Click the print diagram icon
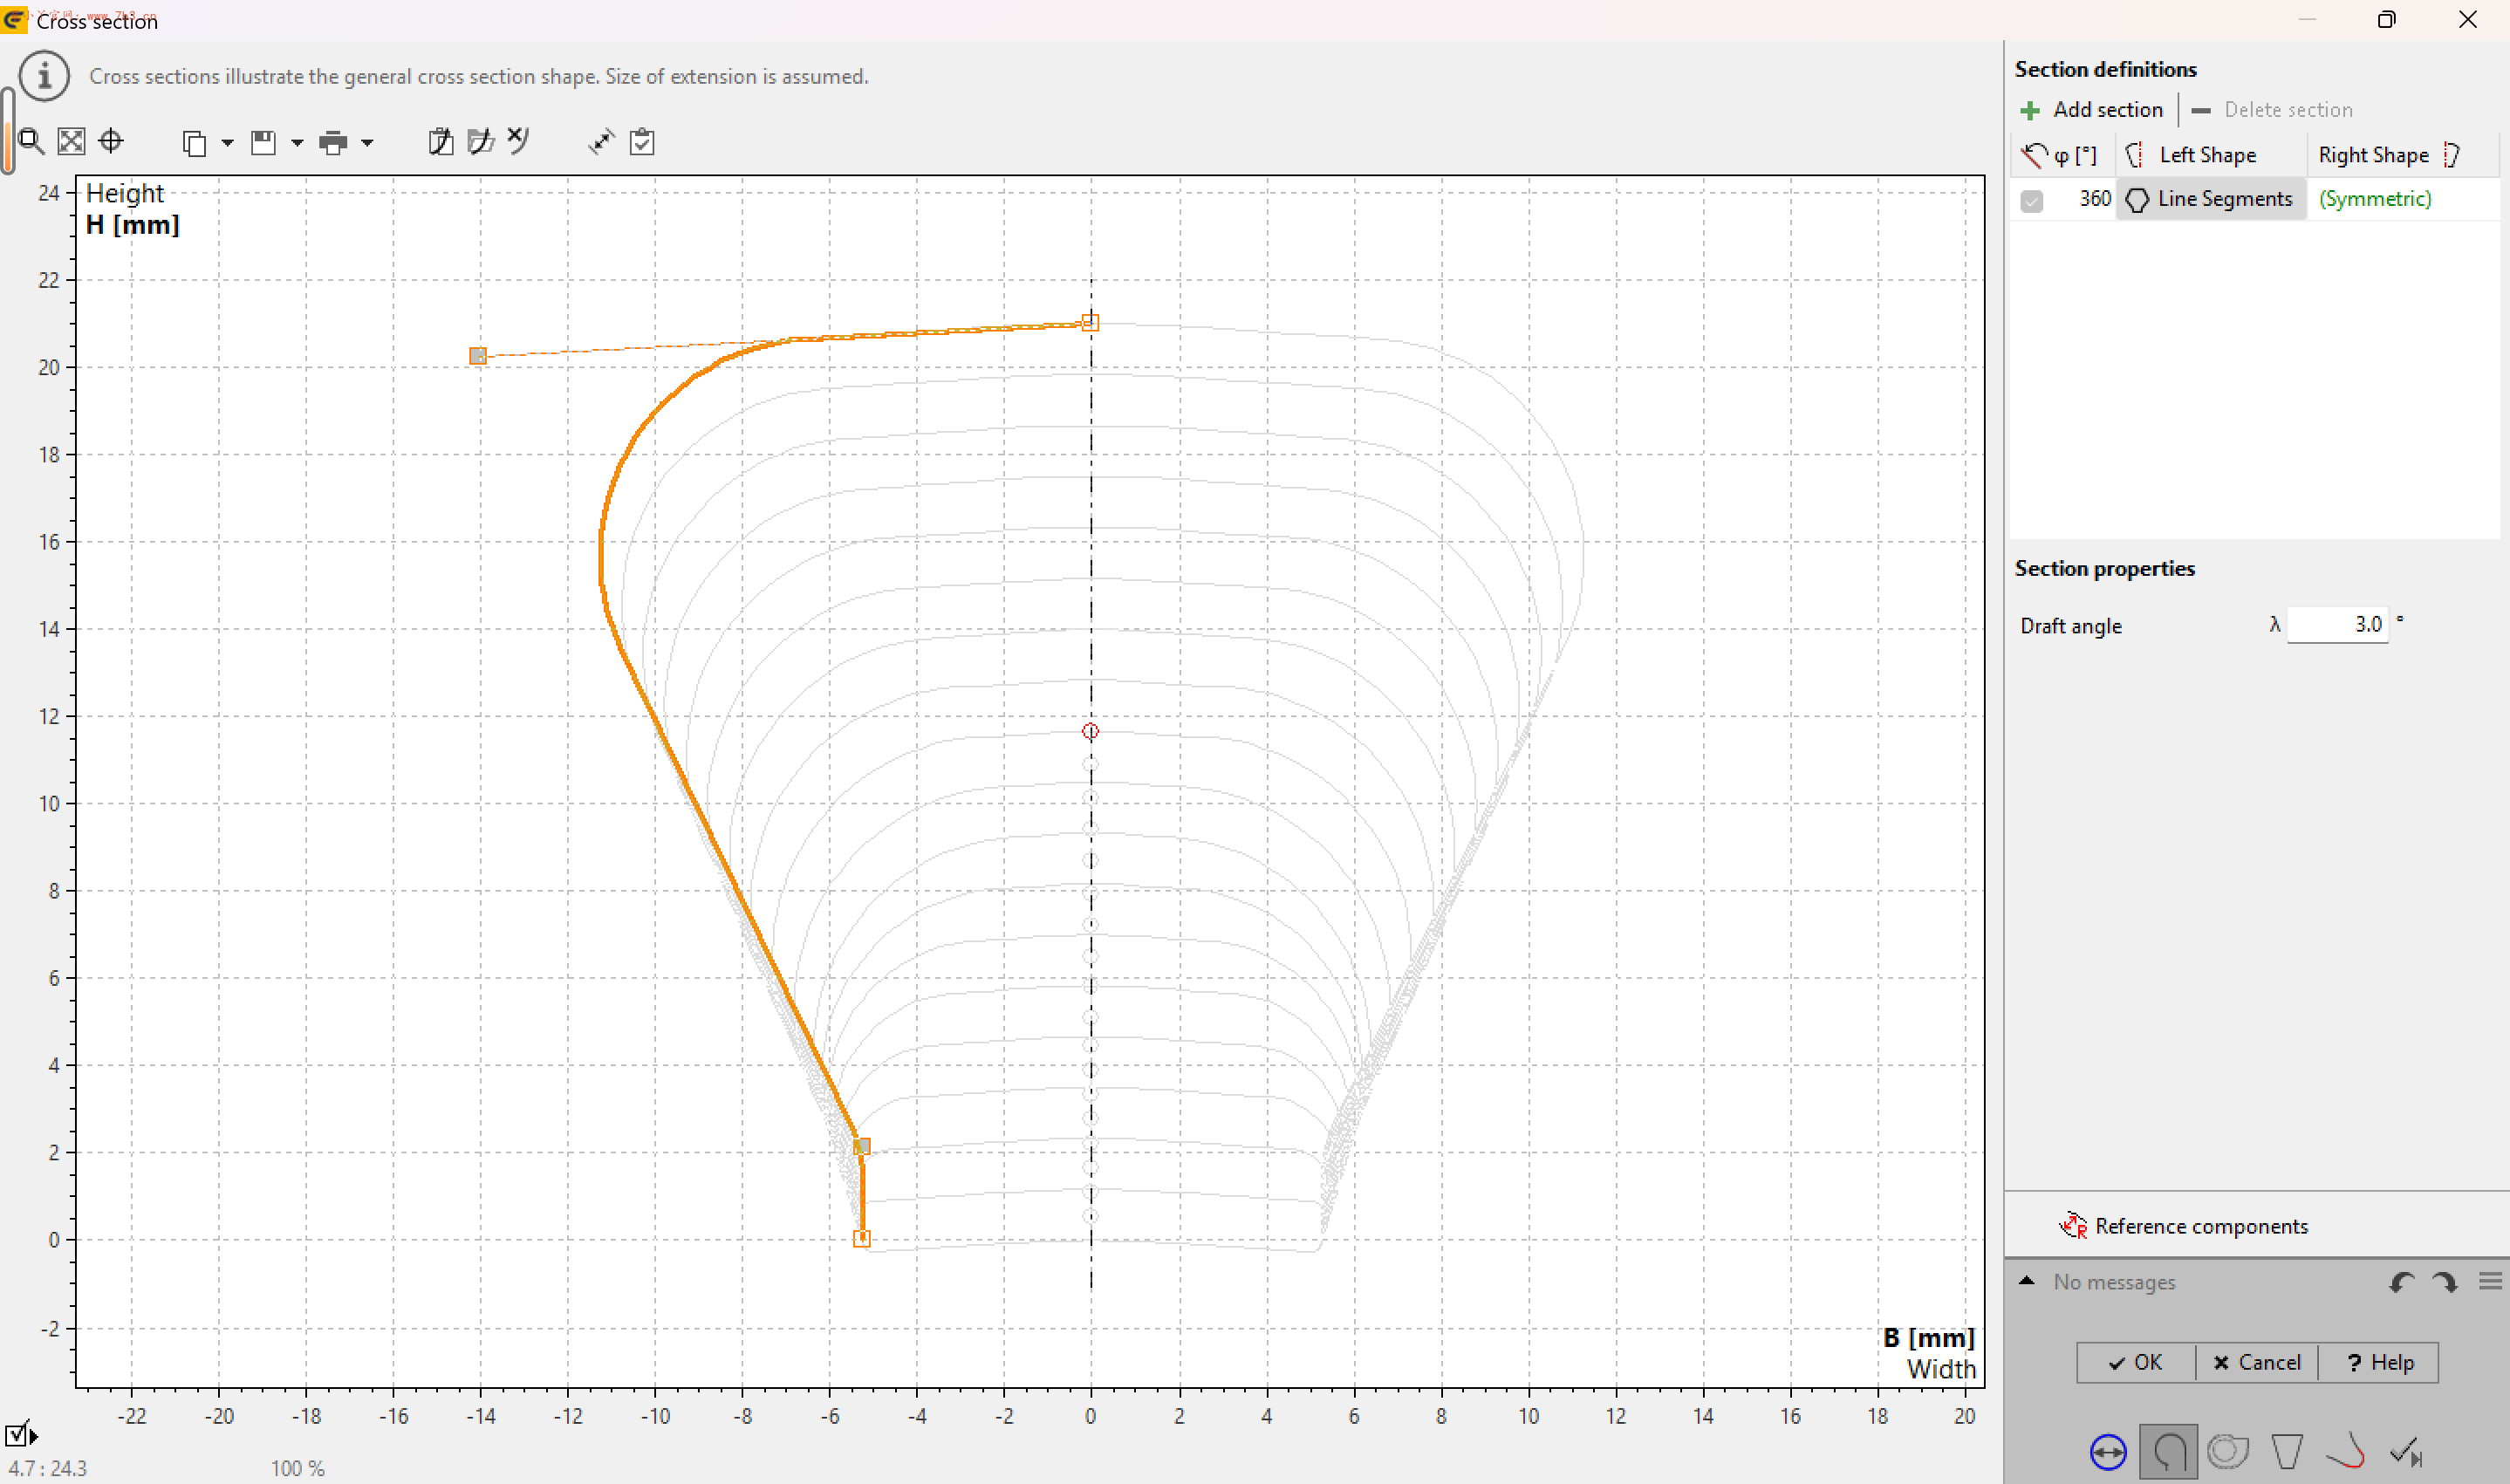This screenshot has height=1484, width=2510. (333, 143)
